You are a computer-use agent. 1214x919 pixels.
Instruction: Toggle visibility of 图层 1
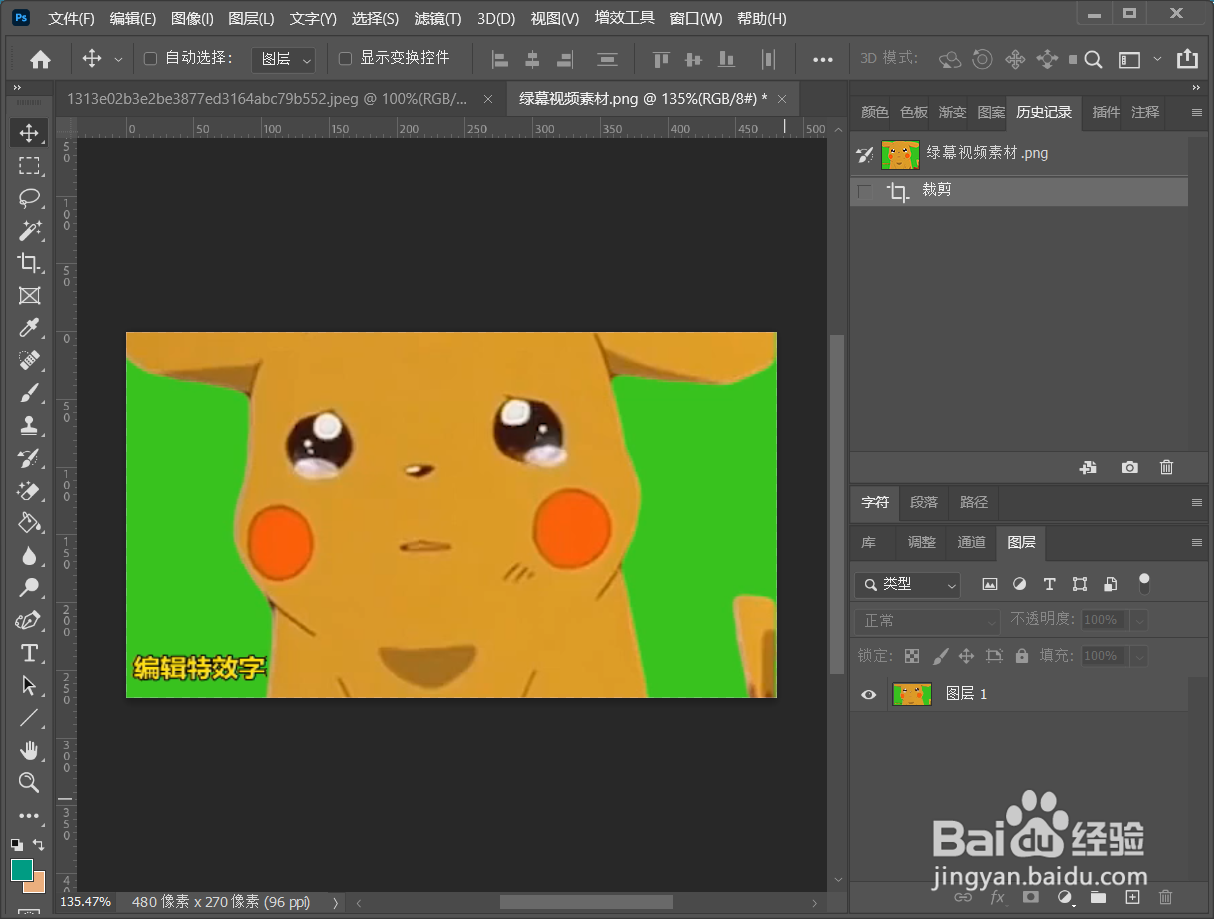tap(868, 694)
